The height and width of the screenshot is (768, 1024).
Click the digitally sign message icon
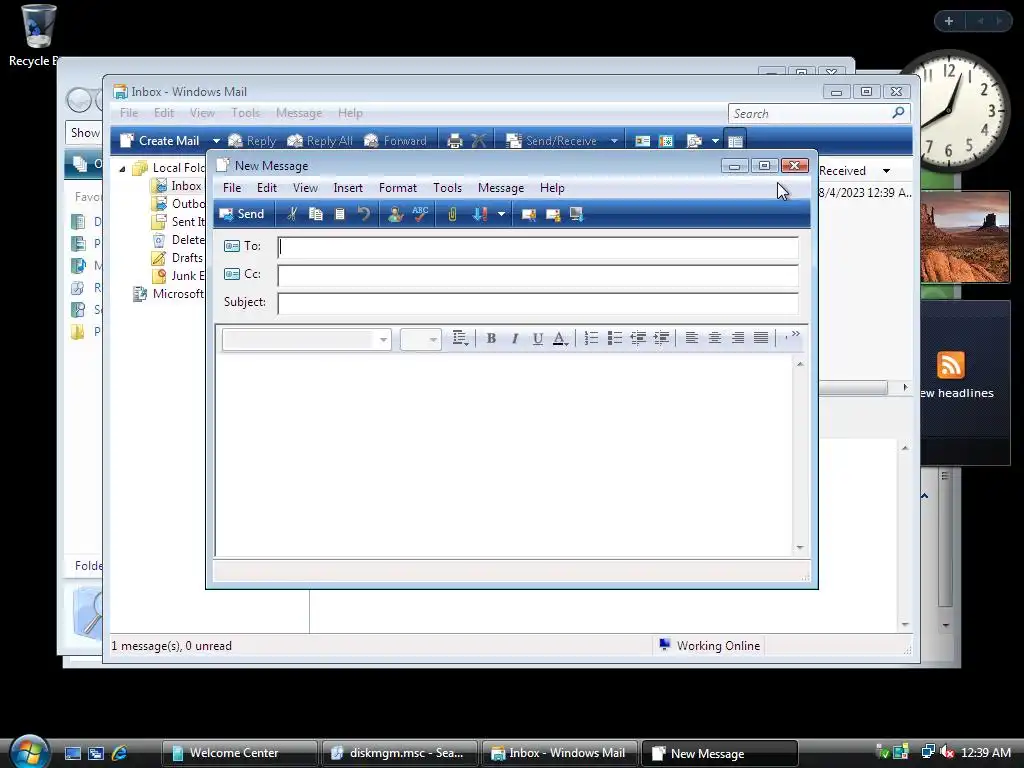(528, 214)
